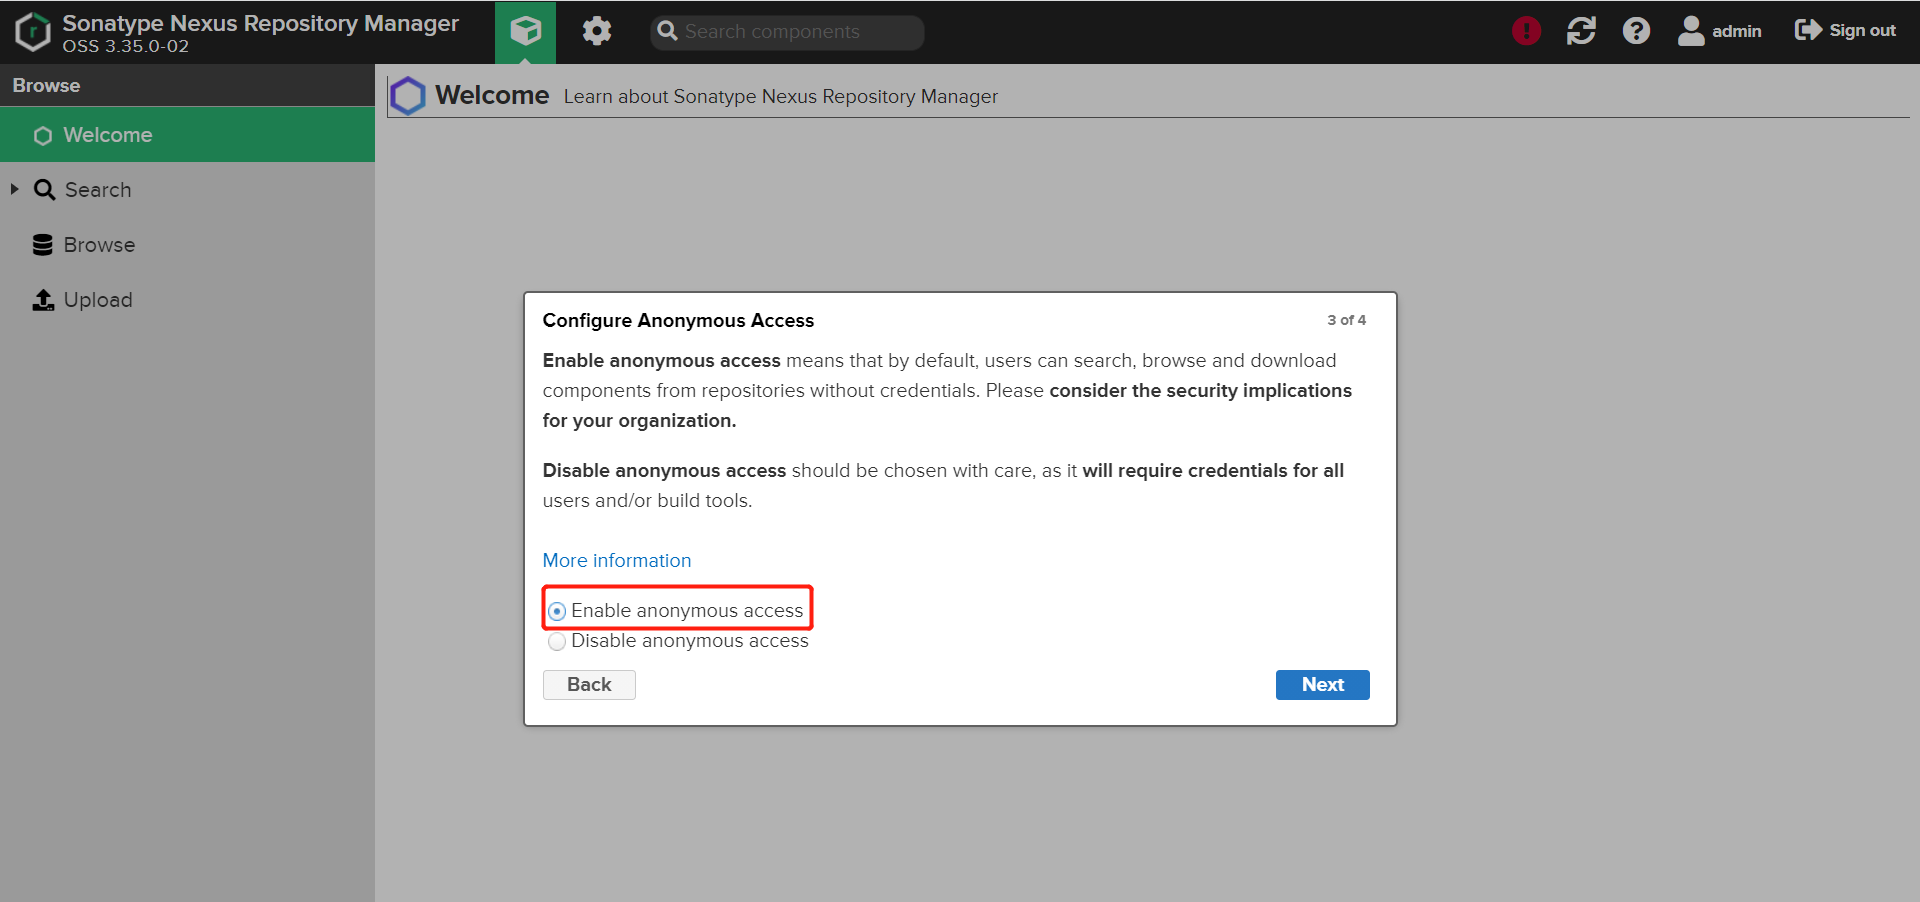This screenshot has width=1920, height=902.
Task: Click the Upload icon in sidebar
Action: 43,300
